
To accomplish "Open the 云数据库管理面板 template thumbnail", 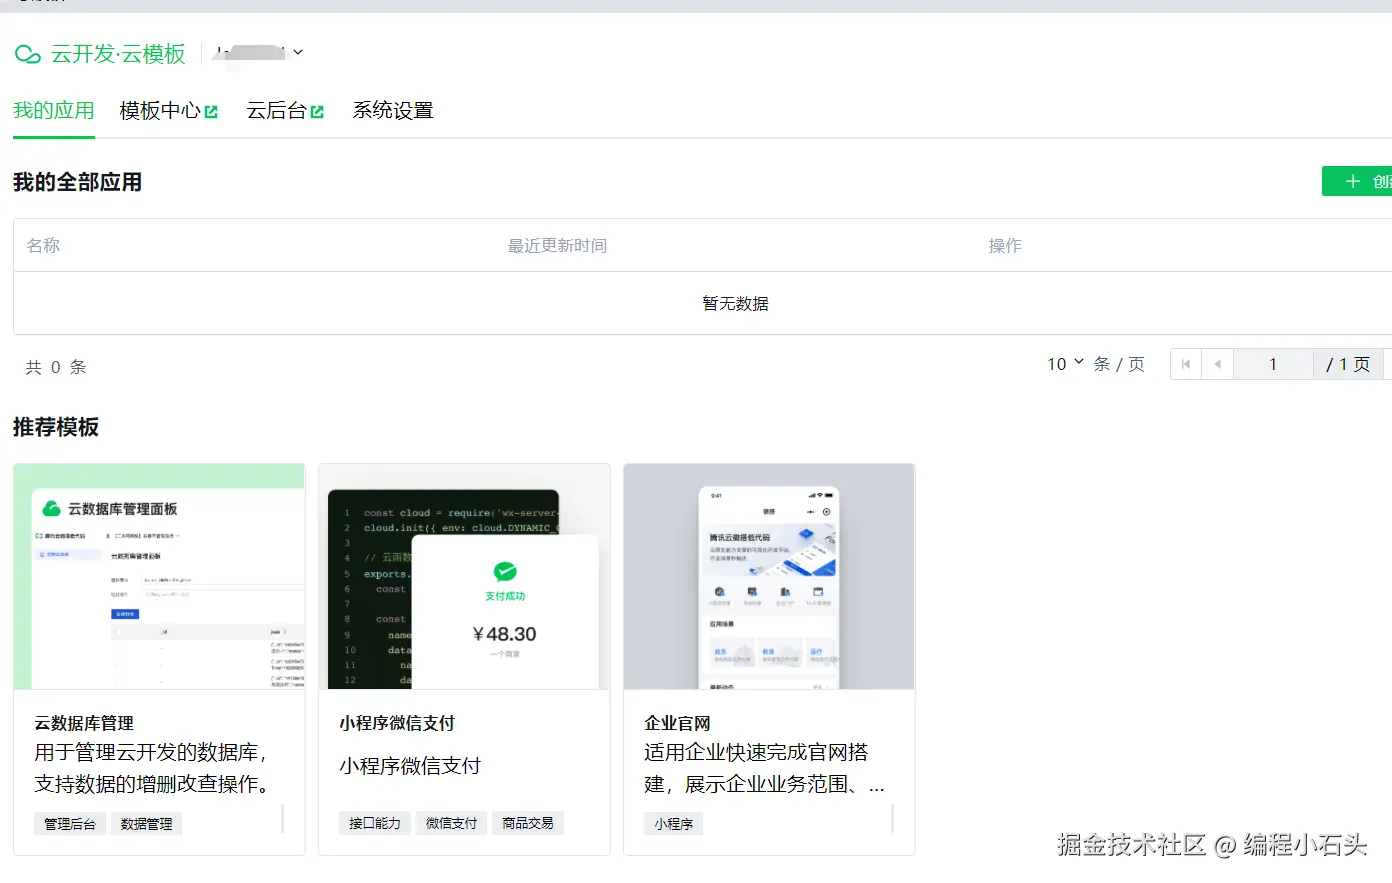I will [159, 576].
